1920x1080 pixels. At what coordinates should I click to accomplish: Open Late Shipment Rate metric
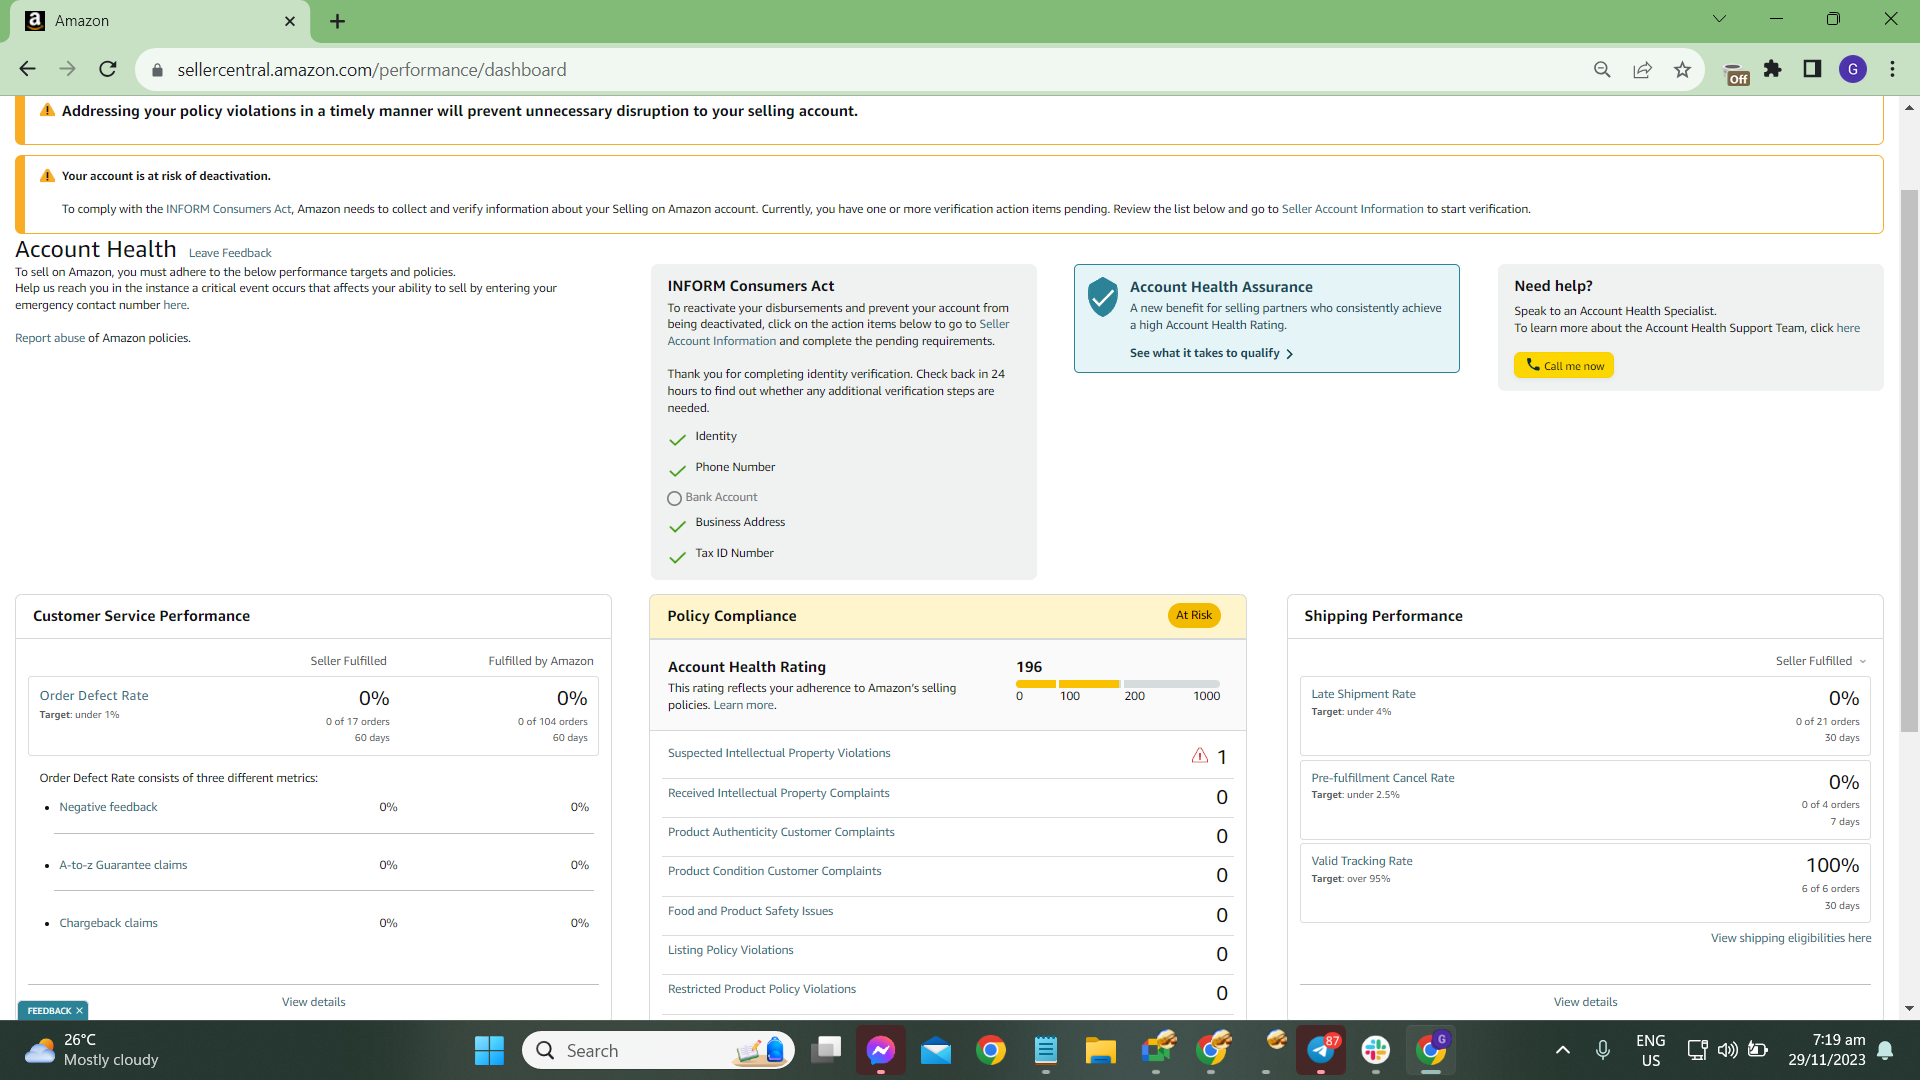(1363, 694)
